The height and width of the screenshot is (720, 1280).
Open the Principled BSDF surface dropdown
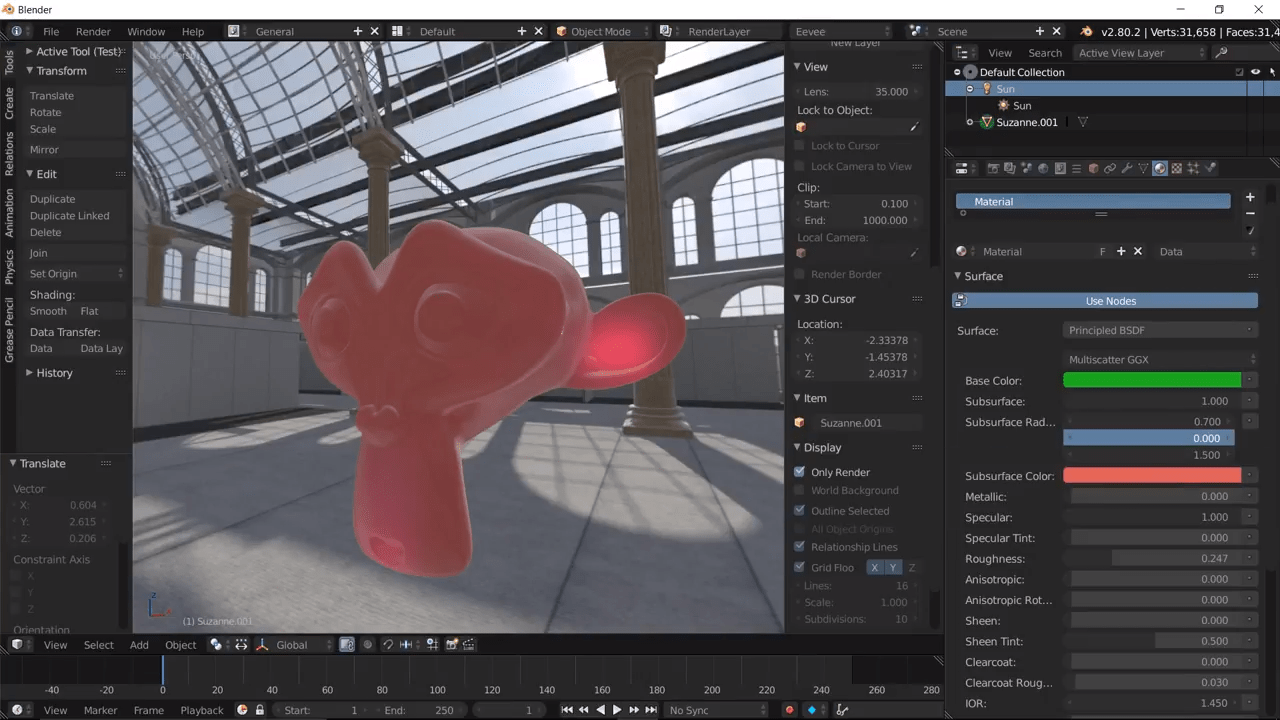pos(1160,330)
